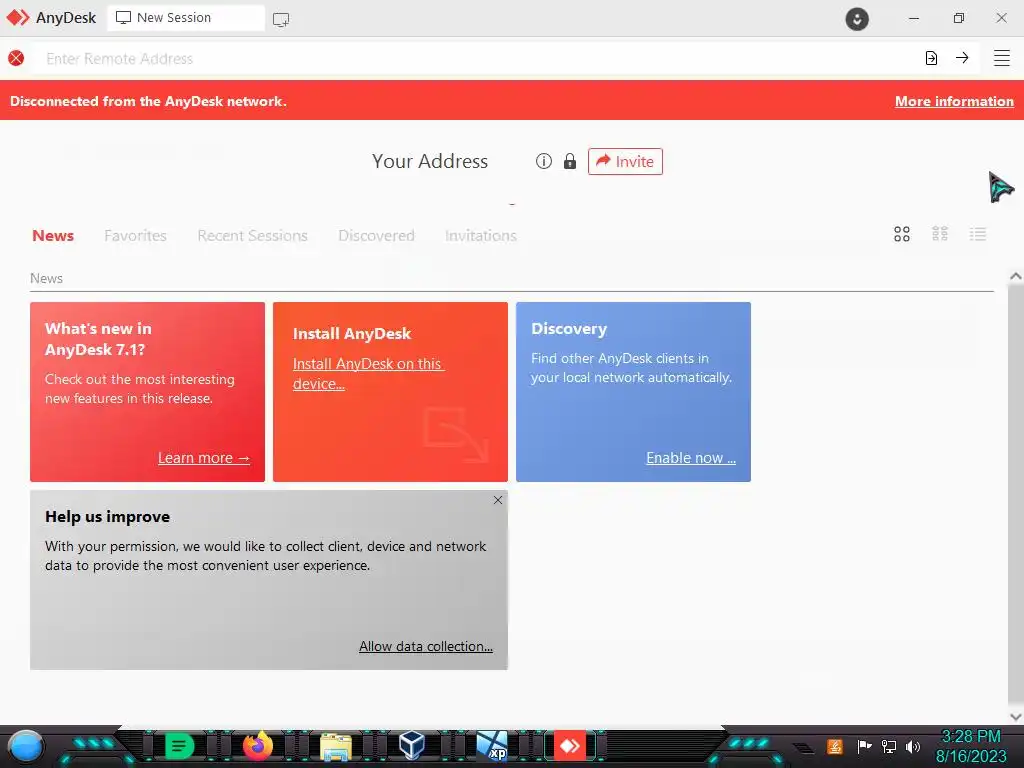Viewport: 1024px width, 768px height.
Task: Open the profile download circle icon
Action: click(857, 18)
